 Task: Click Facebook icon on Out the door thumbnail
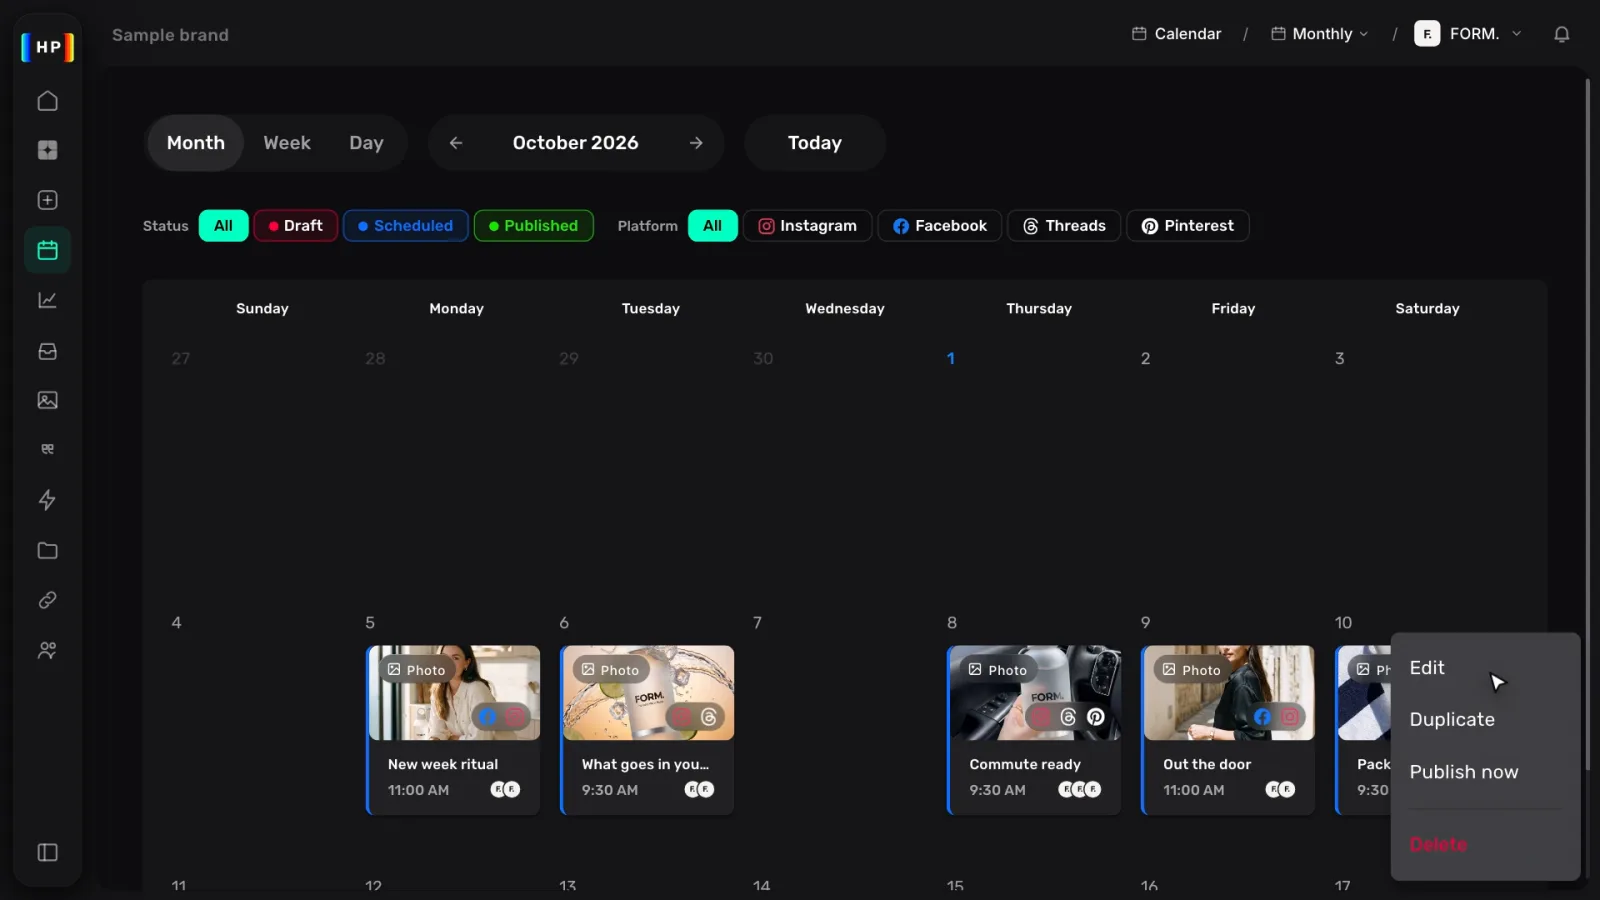[1262, 717]
